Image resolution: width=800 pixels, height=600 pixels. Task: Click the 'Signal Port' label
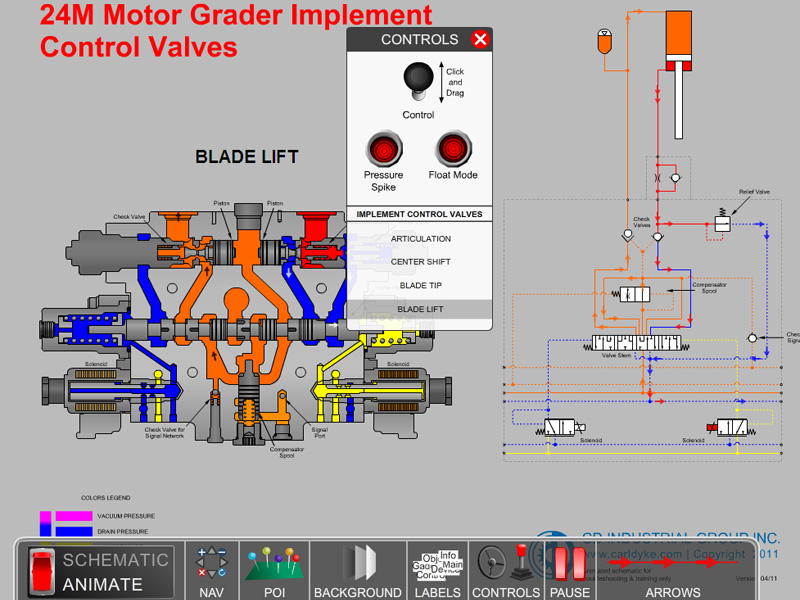click(319, 433)
